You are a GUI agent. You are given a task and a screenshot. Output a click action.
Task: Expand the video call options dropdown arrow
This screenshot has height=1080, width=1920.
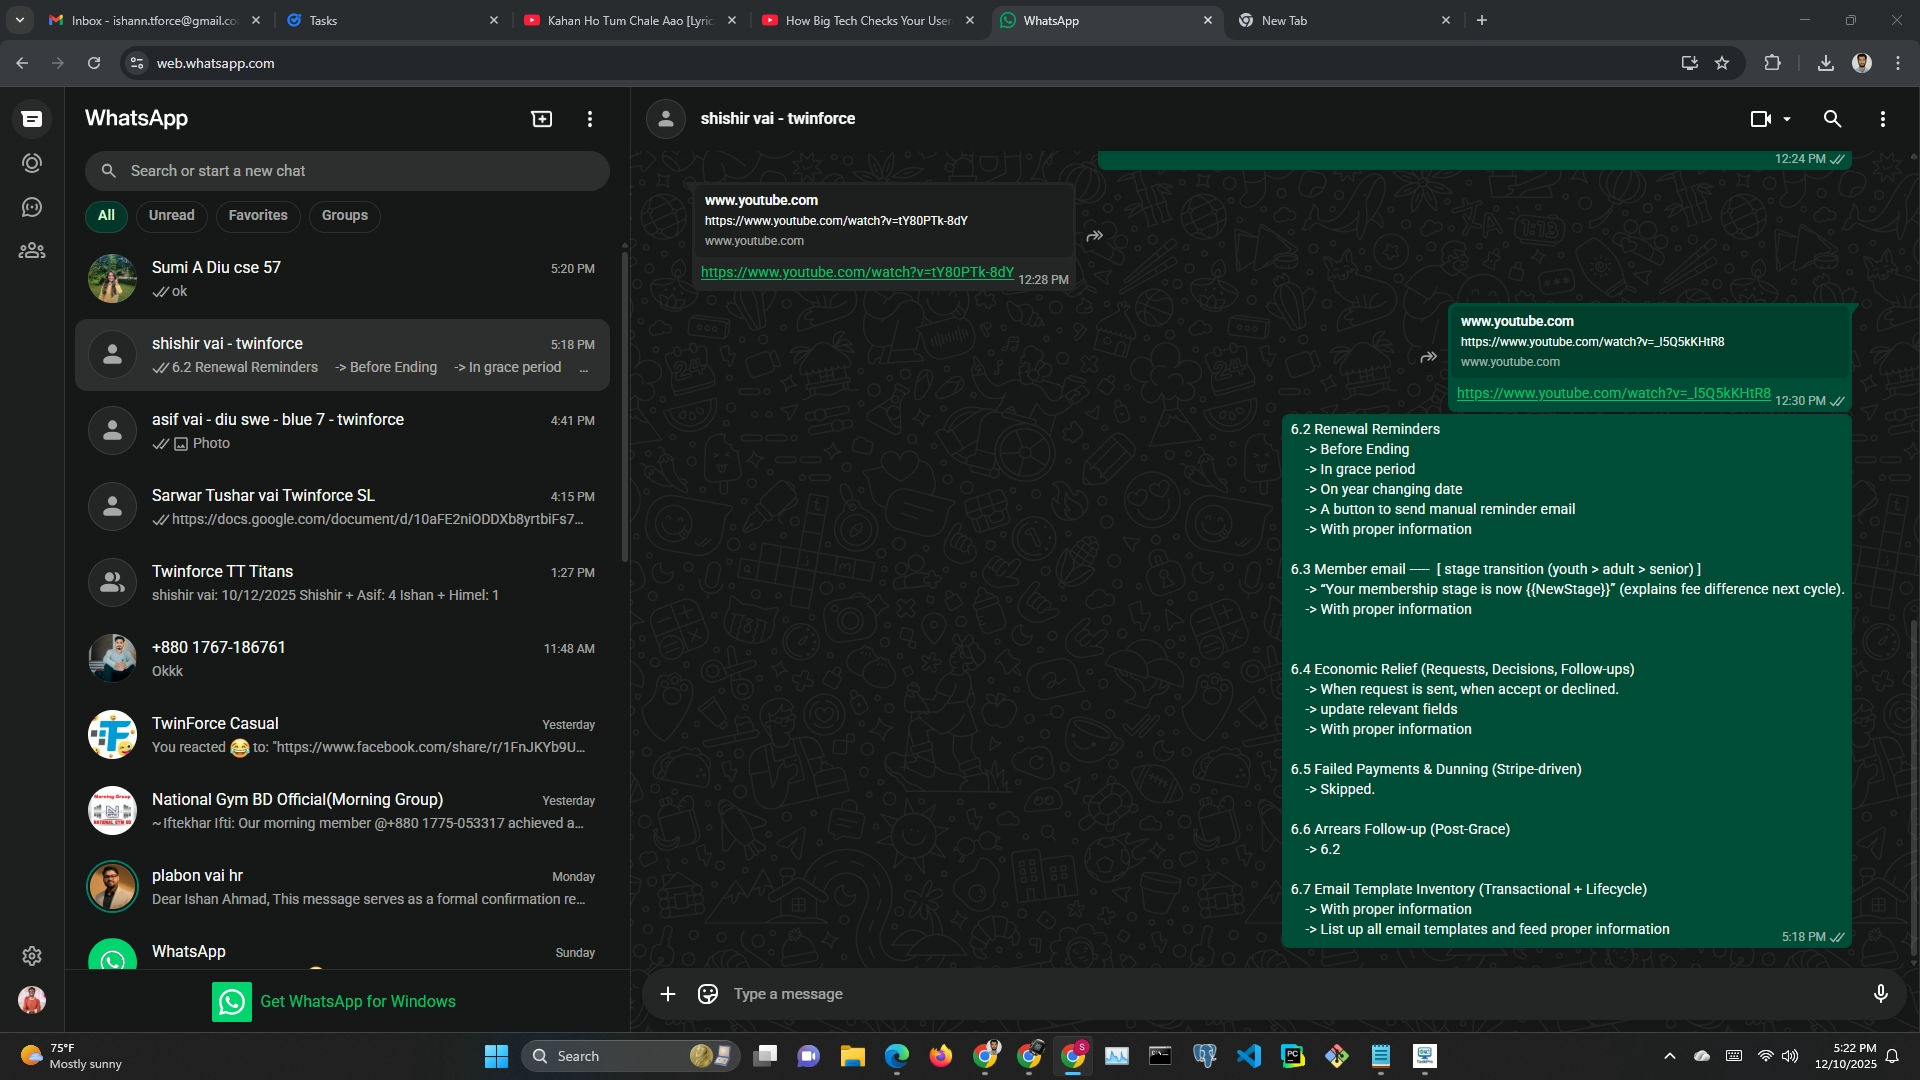click(x=1787, y=119)
